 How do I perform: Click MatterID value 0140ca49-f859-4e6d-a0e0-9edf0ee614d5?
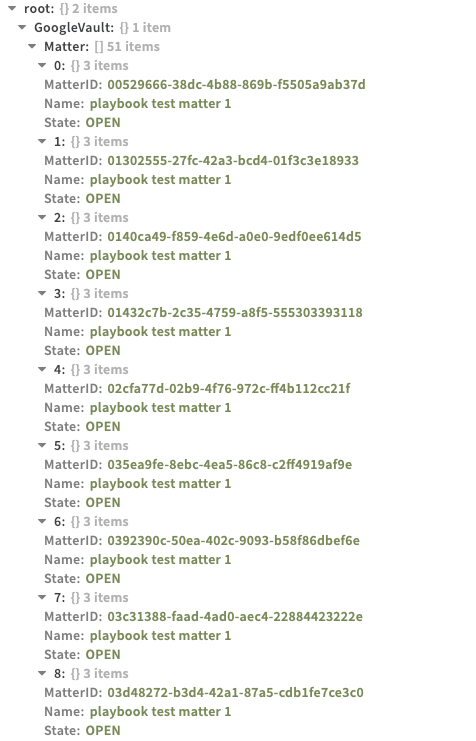coord(234,237)
